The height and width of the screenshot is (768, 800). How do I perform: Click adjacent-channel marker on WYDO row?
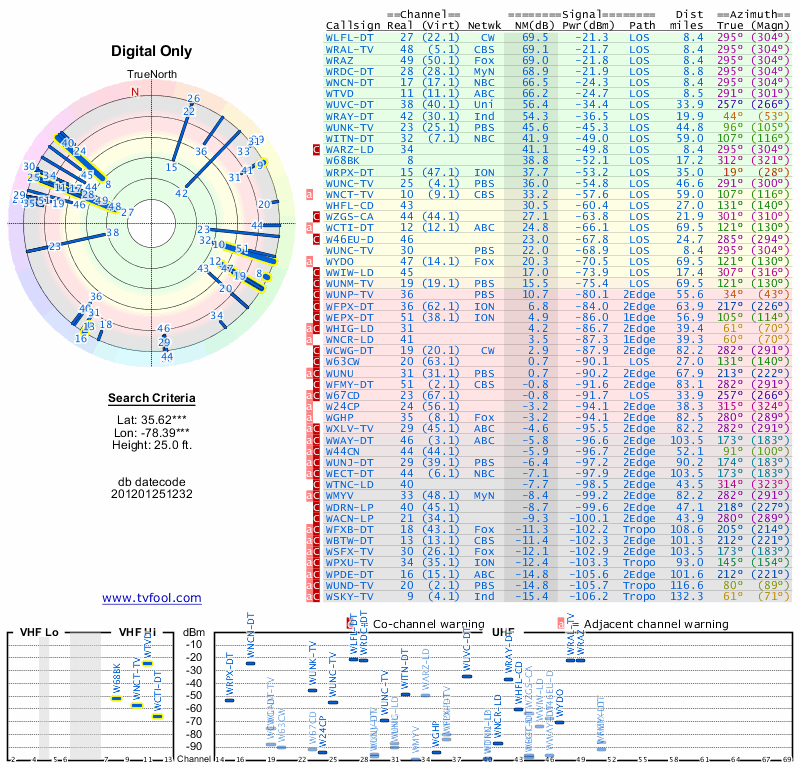[x=309, y=261]
